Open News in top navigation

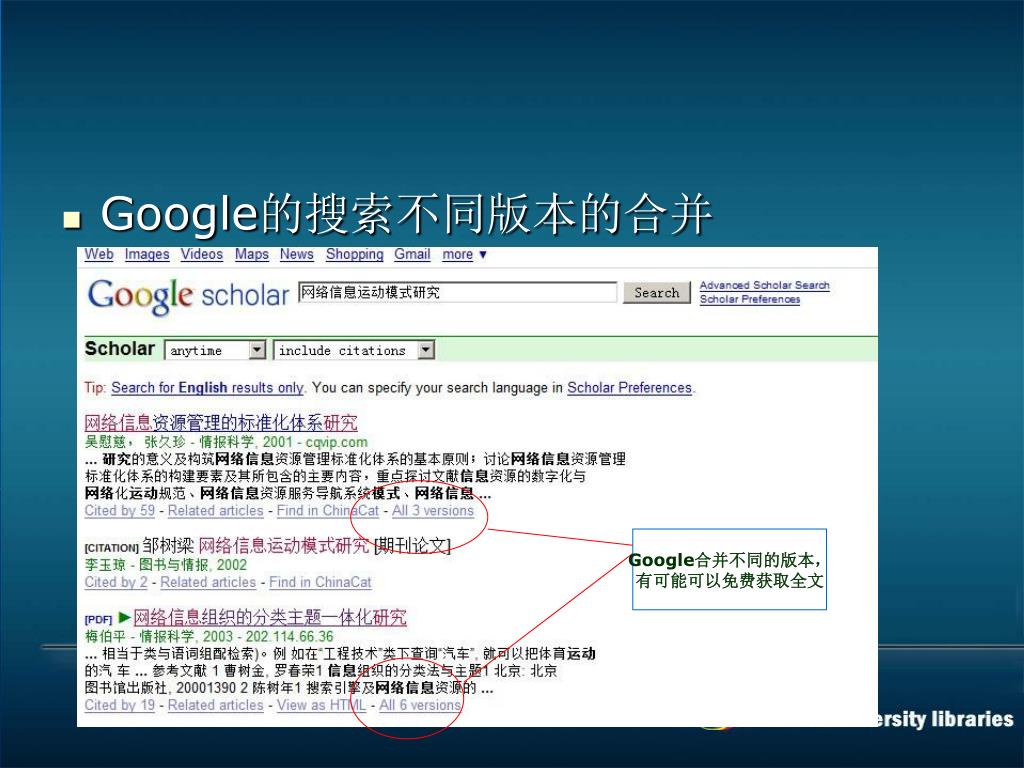pos(296,255)
